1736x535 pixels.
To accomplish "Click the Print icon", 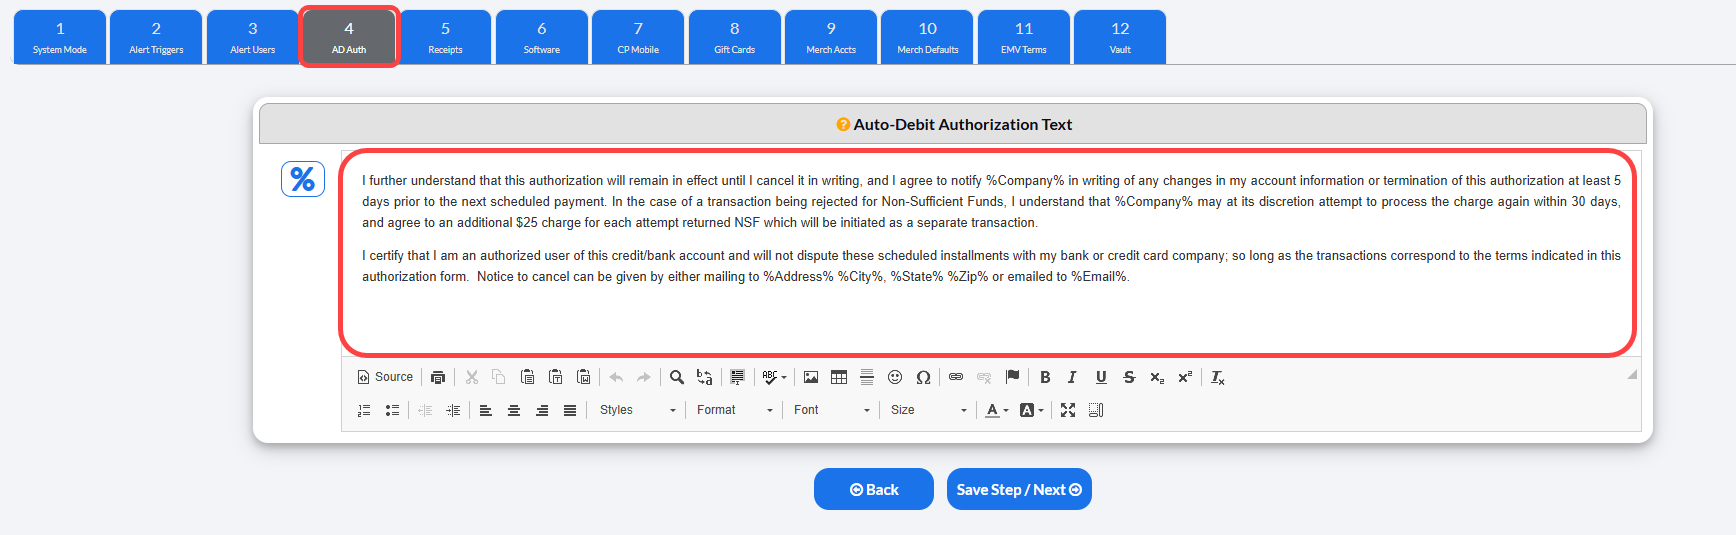I will (438, 377).
